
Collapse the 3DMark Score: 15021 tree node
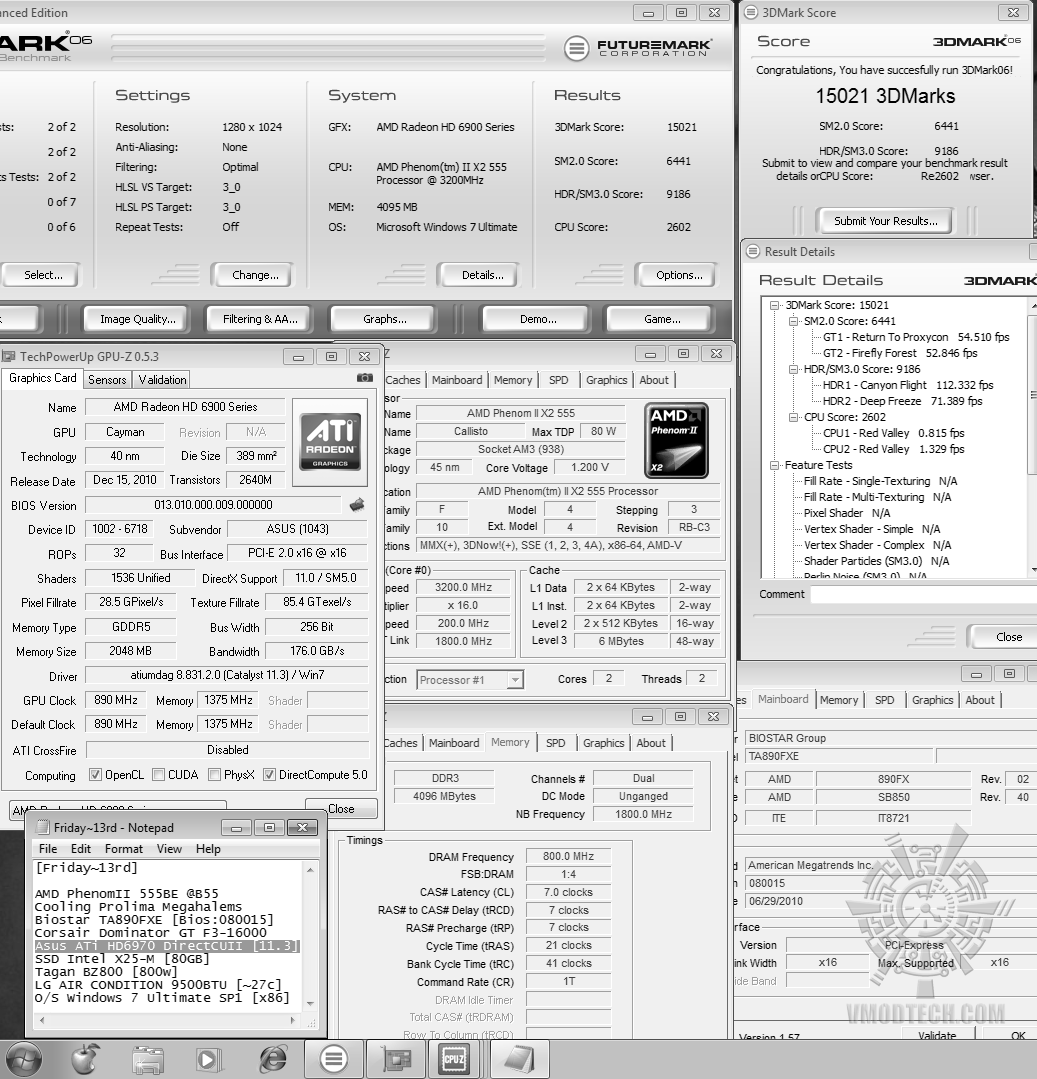pos(775,305)
